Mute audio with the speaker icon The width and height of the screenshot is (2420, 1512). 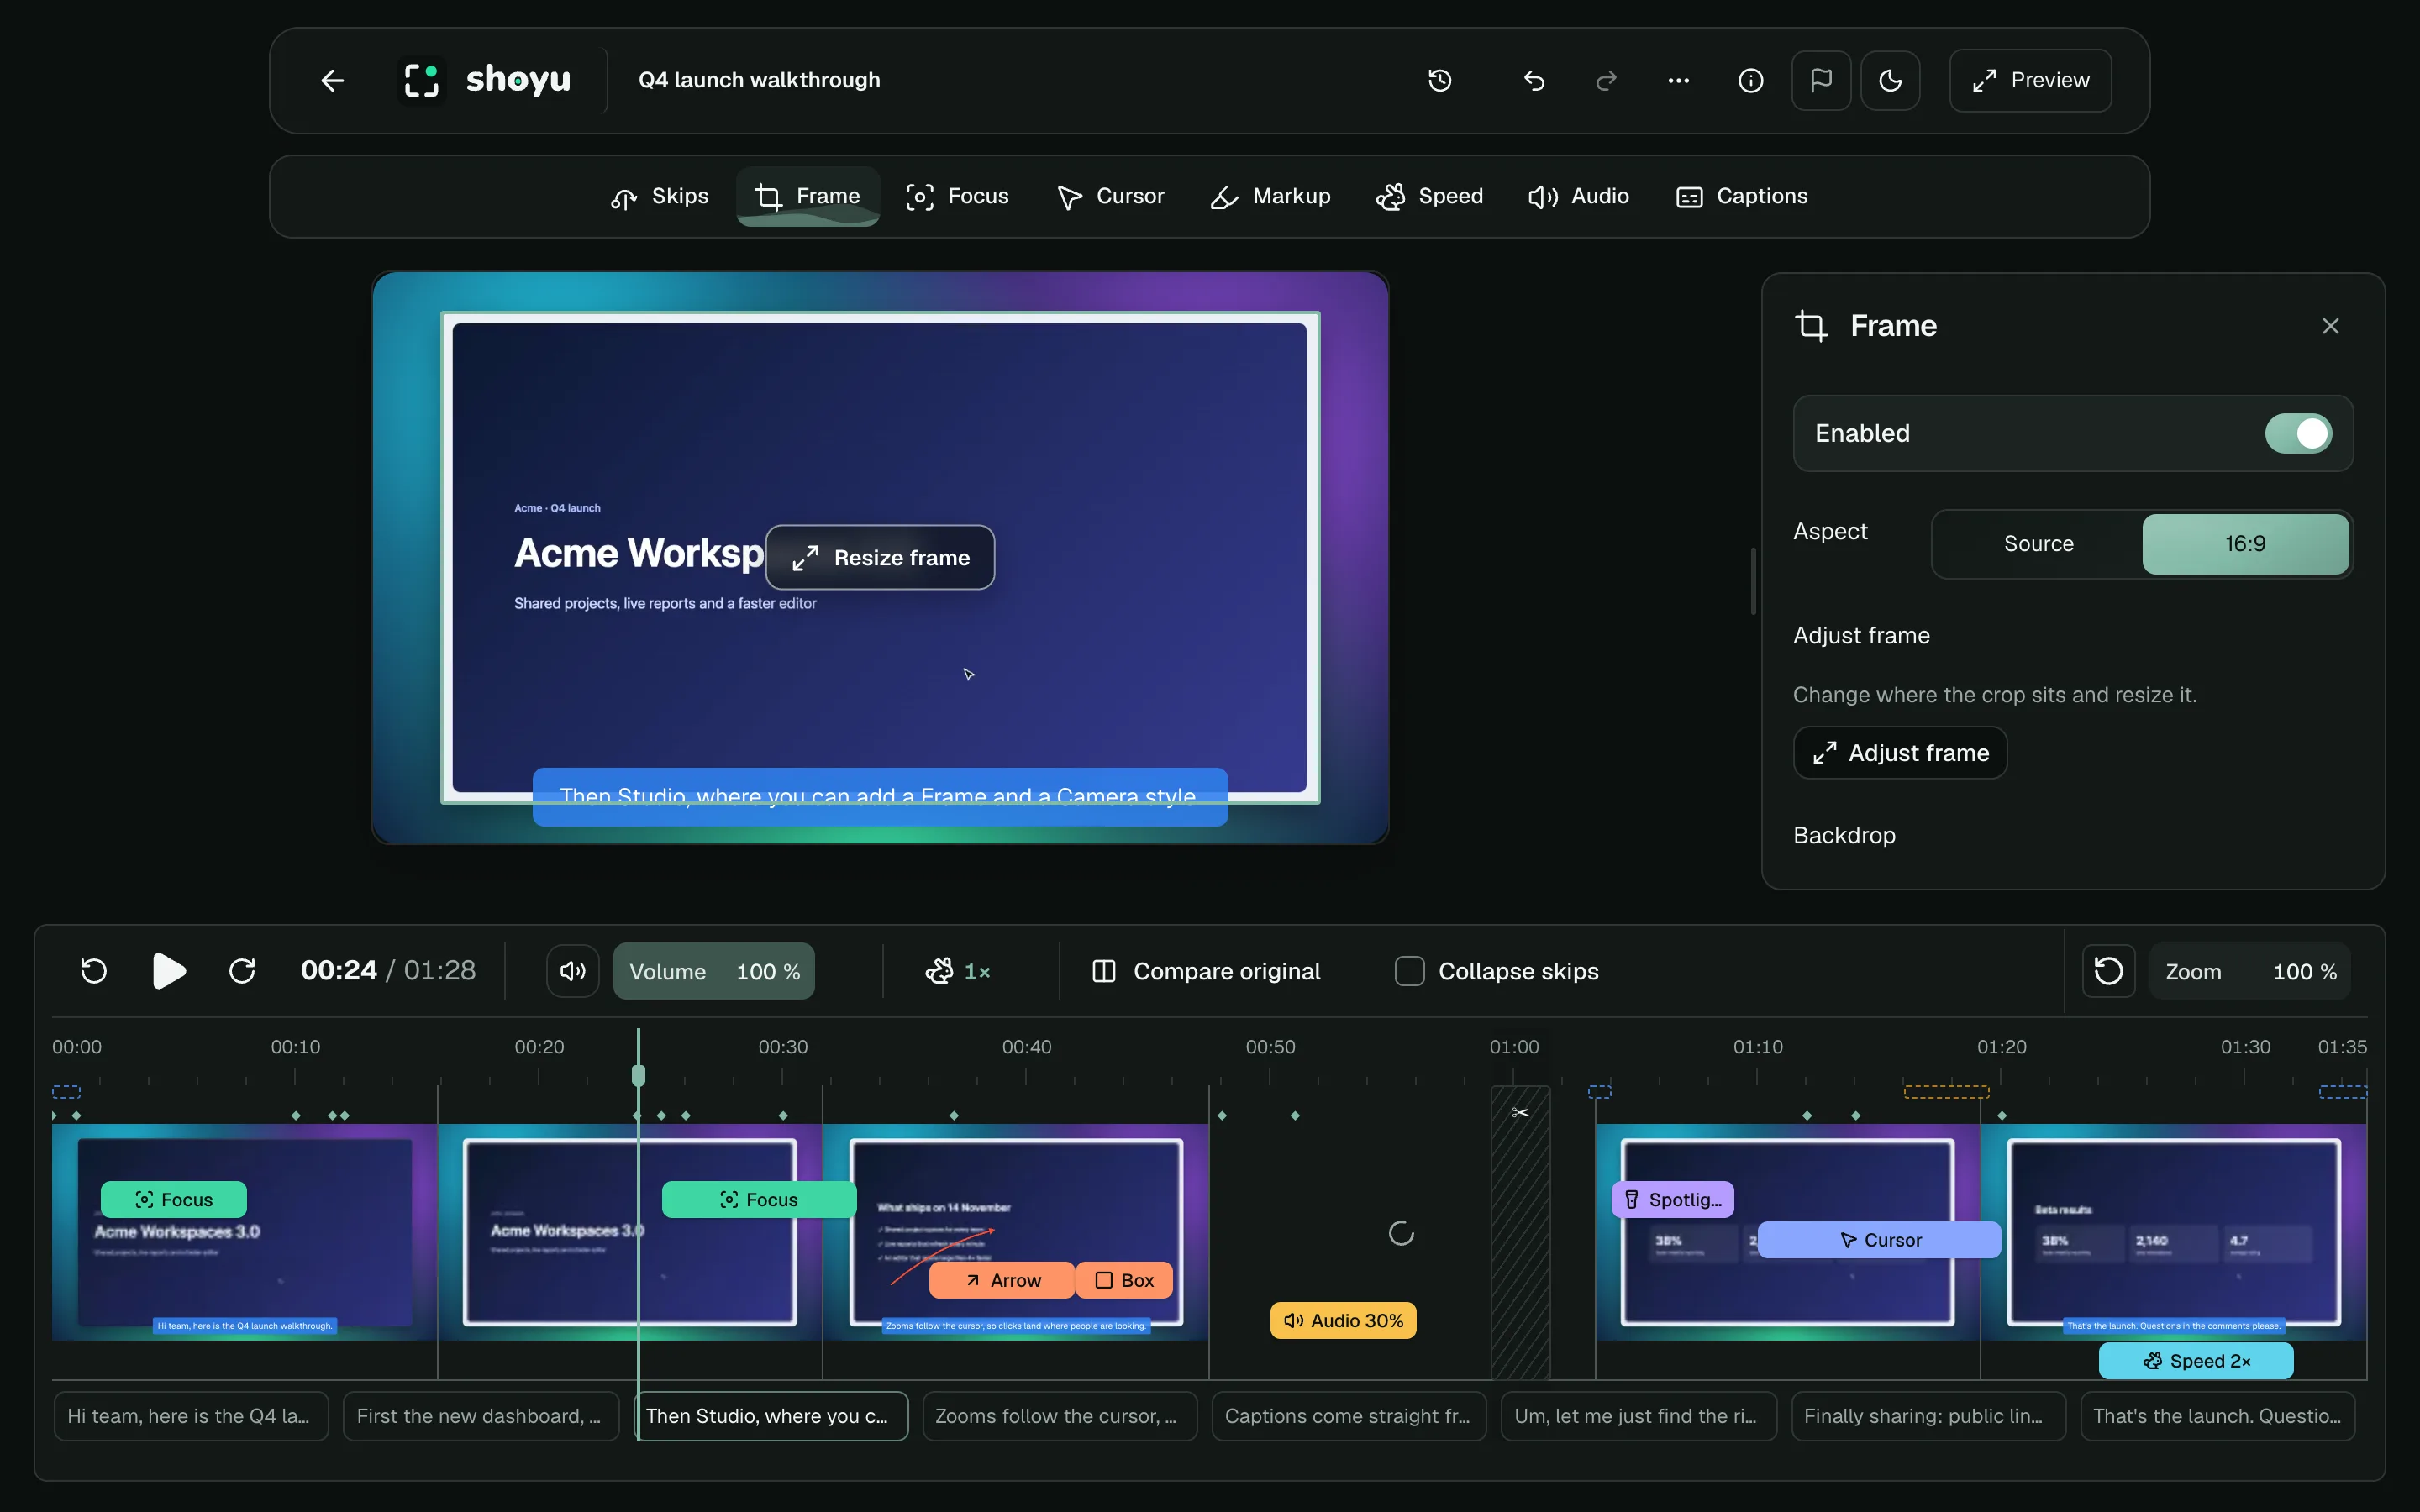(x=573, y=971)
